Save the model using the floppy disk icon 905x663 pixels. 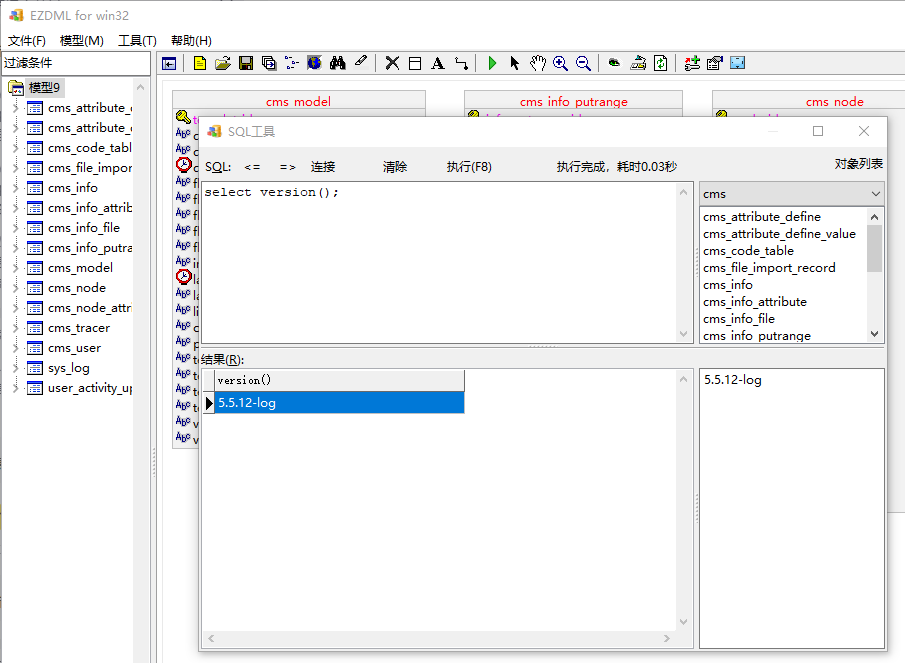coord(246,63)
